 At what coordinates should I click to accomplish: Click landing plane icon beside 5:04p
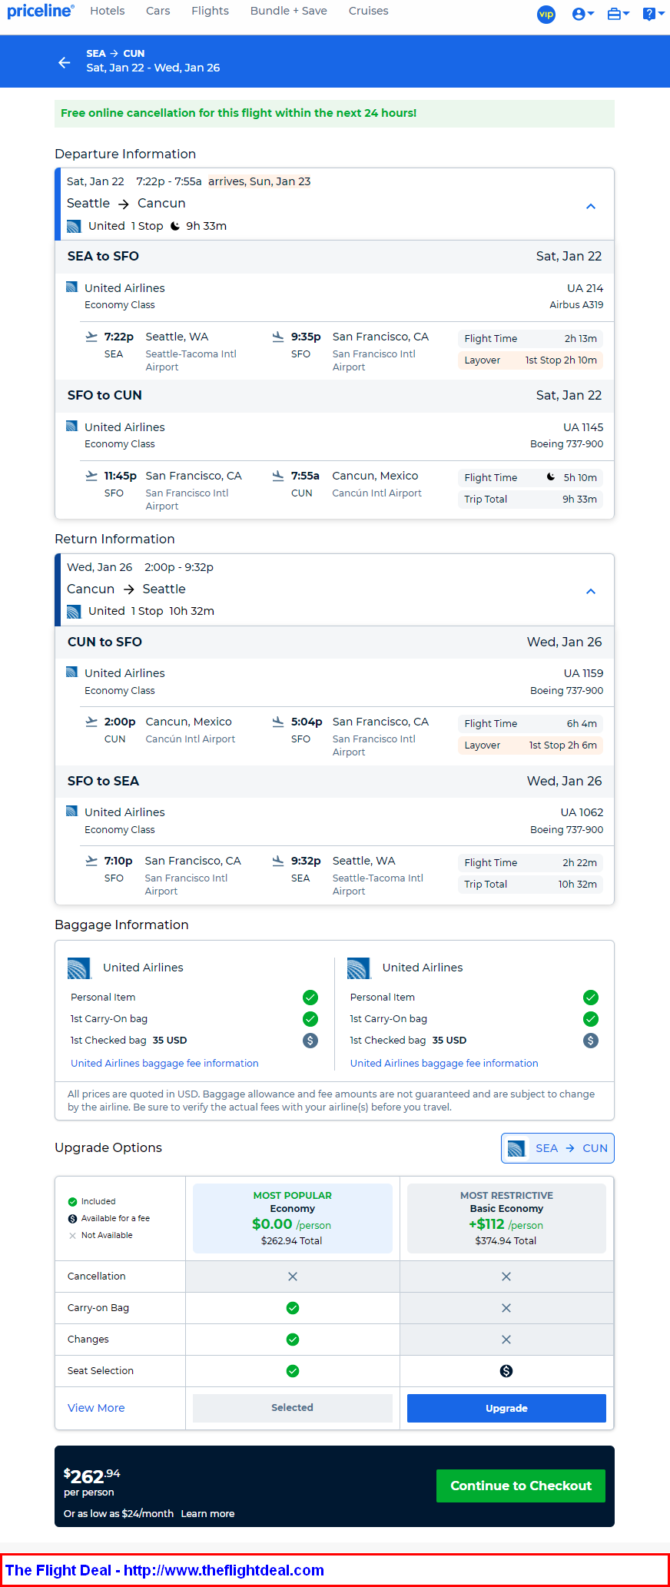click(x=278, y=722)
